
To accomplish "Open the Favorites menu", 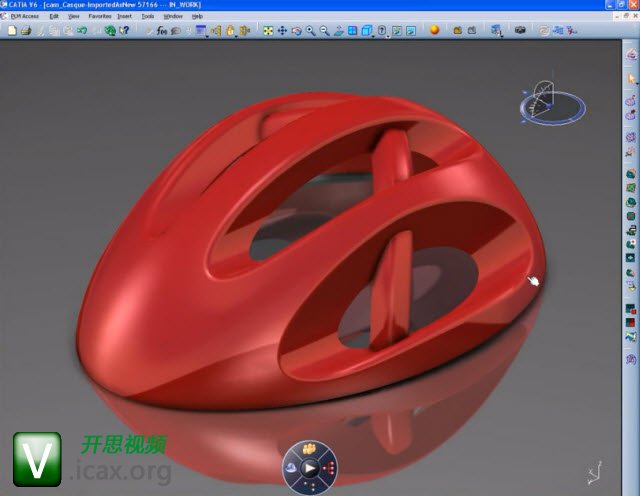I will (100, 16).
